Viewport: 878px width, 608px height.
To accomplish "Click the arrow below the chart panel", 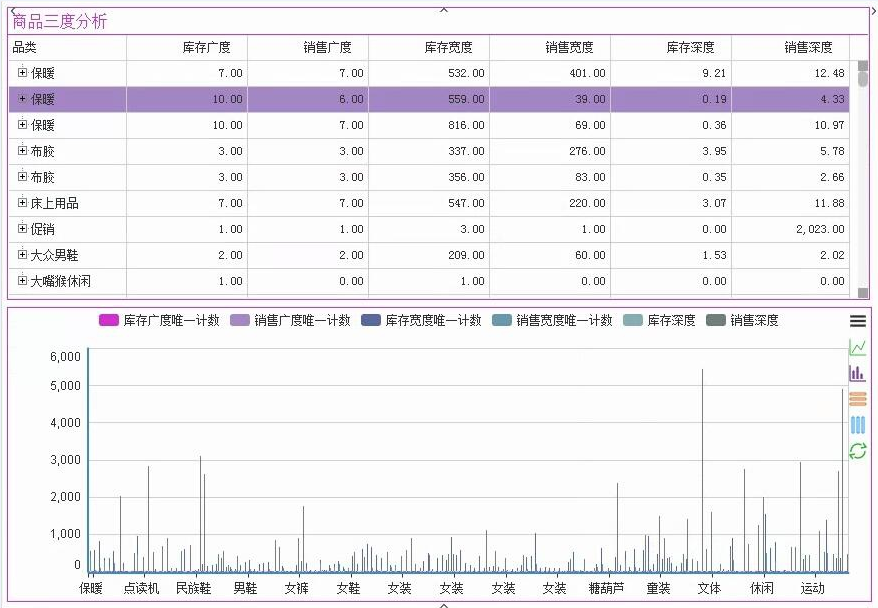I will [444, 605].
